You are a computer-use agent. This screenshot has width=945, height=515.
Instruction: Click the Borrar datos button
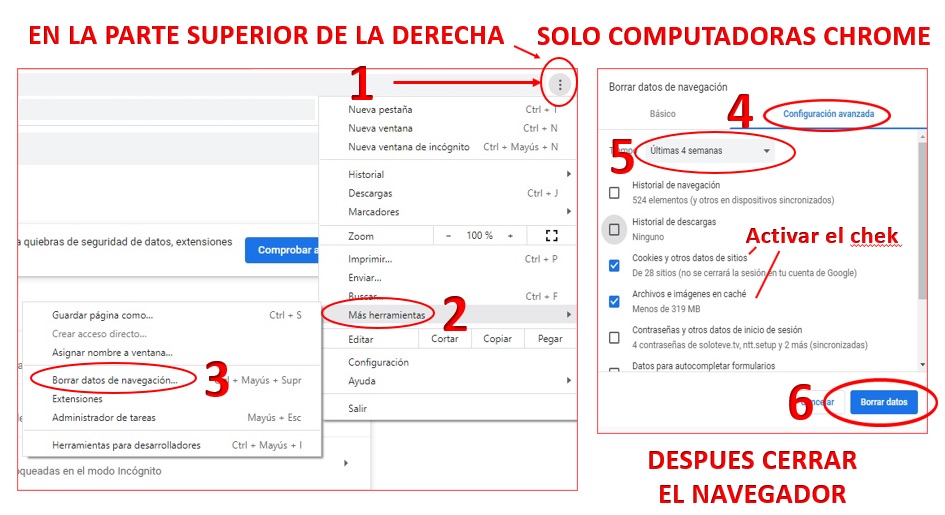(884, 402)
